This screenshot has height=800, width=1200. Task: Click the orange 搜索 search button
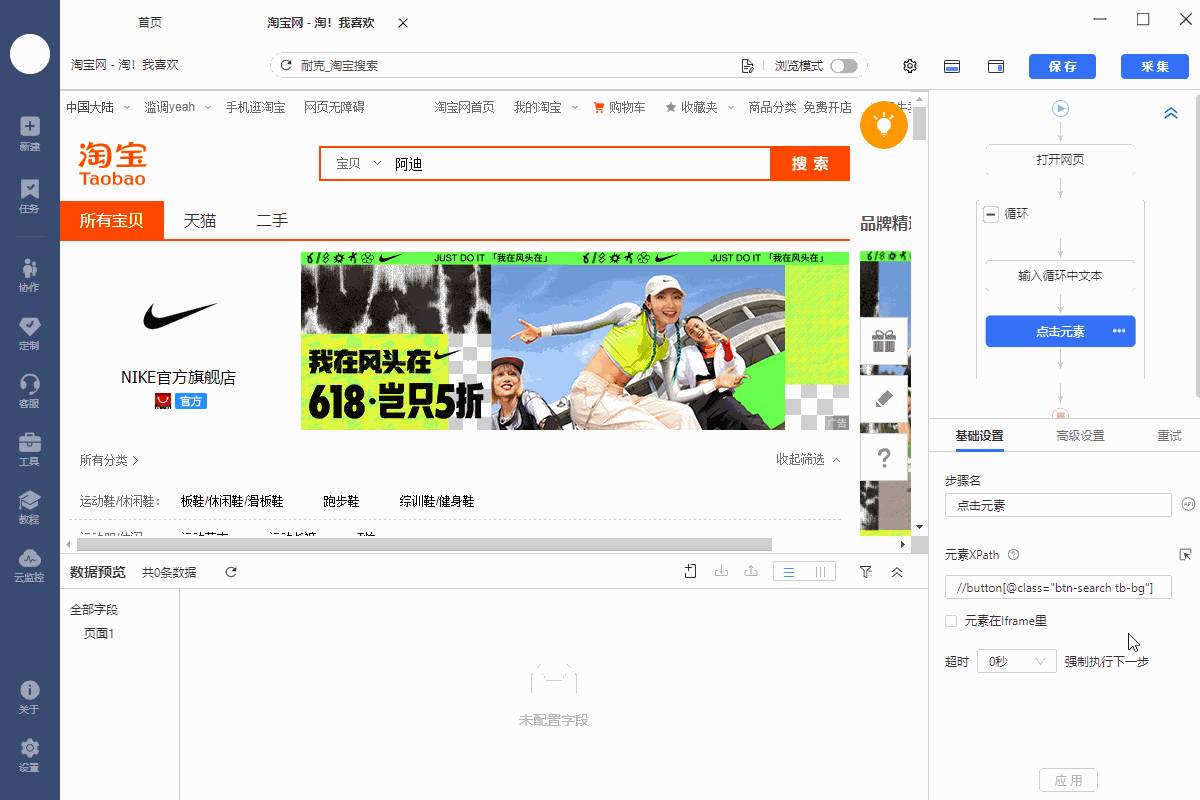(x=810, y=164)
